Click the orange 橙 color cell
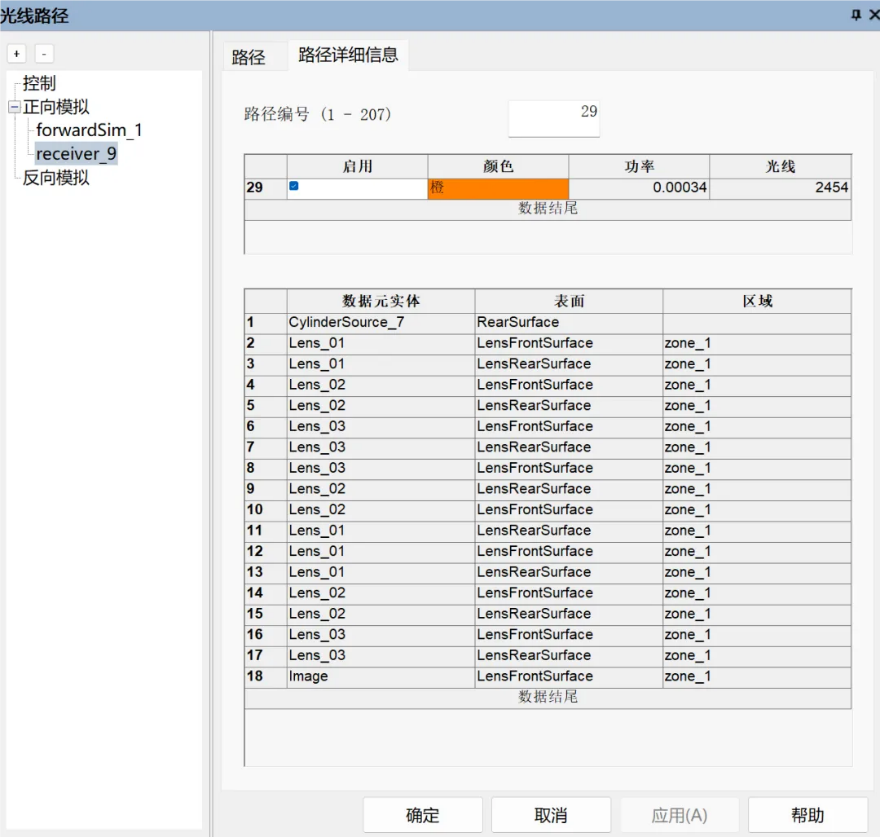The width and height of the screenshot is (880, 837). coord(498,188)
